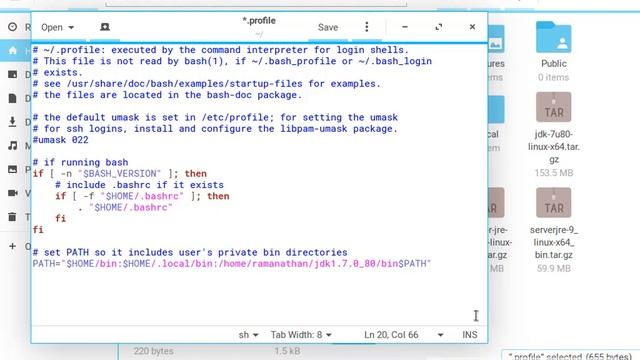Click the "59.9 MB" size label

tap(553, 269)
